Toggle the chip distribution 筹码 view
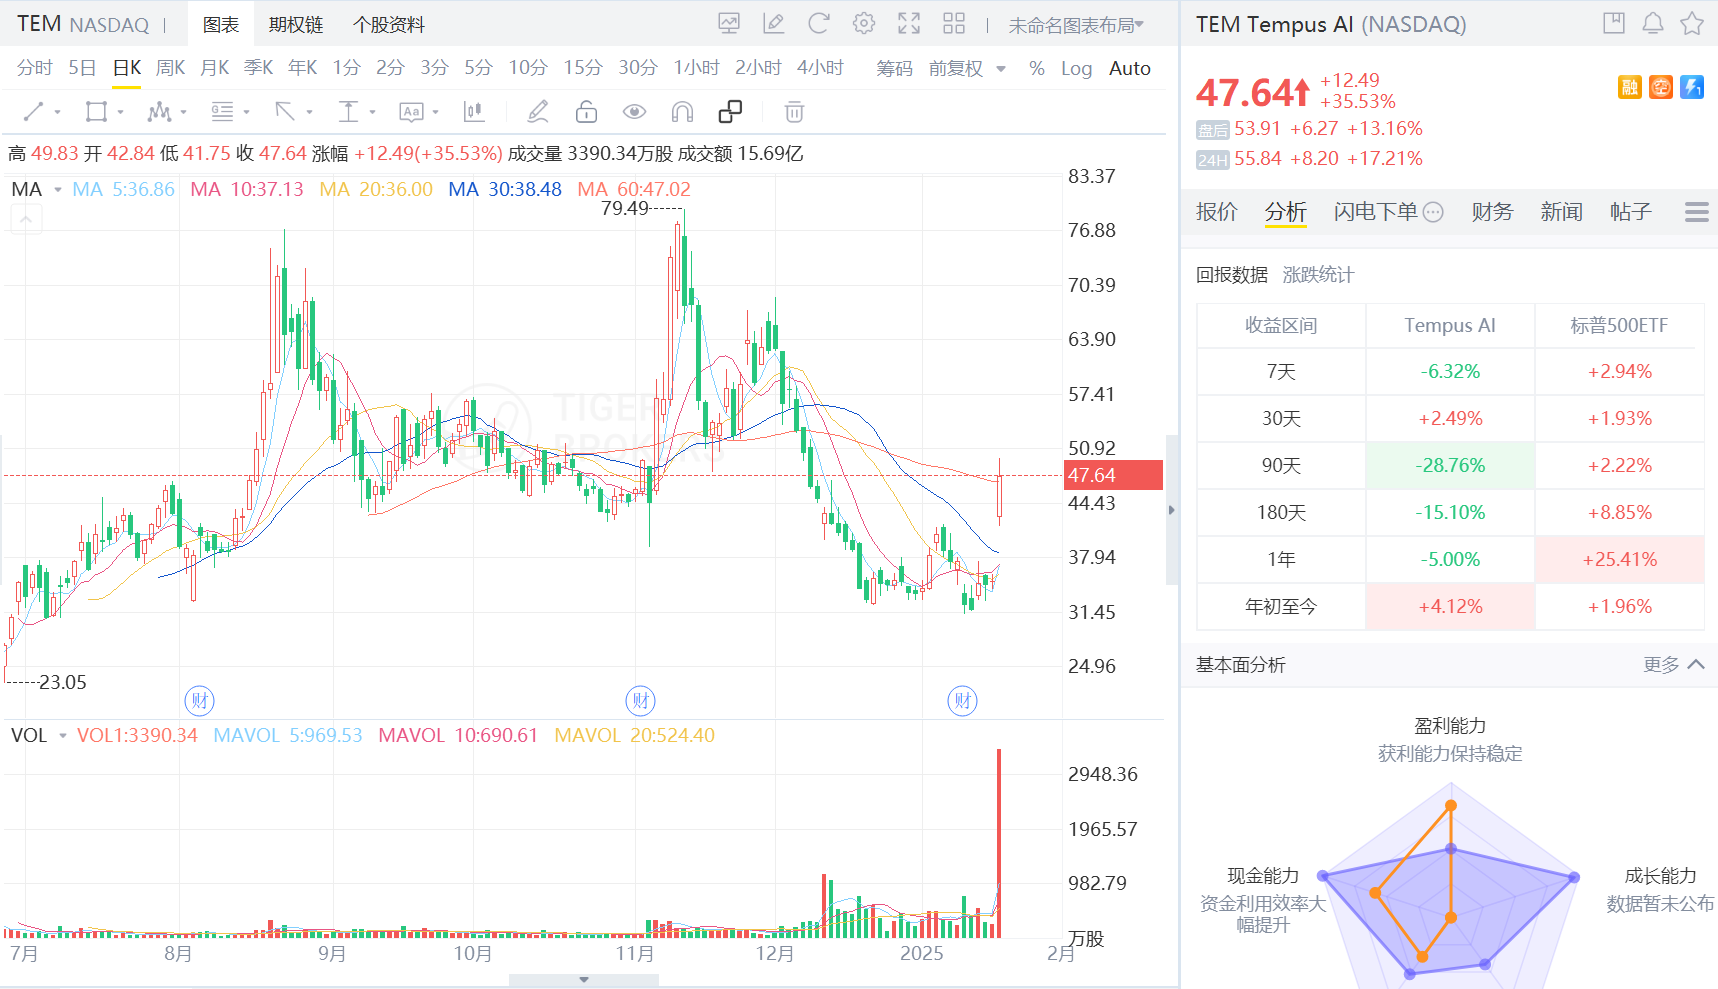Screen dimensions: 1718x989 (x=894, y=68)
